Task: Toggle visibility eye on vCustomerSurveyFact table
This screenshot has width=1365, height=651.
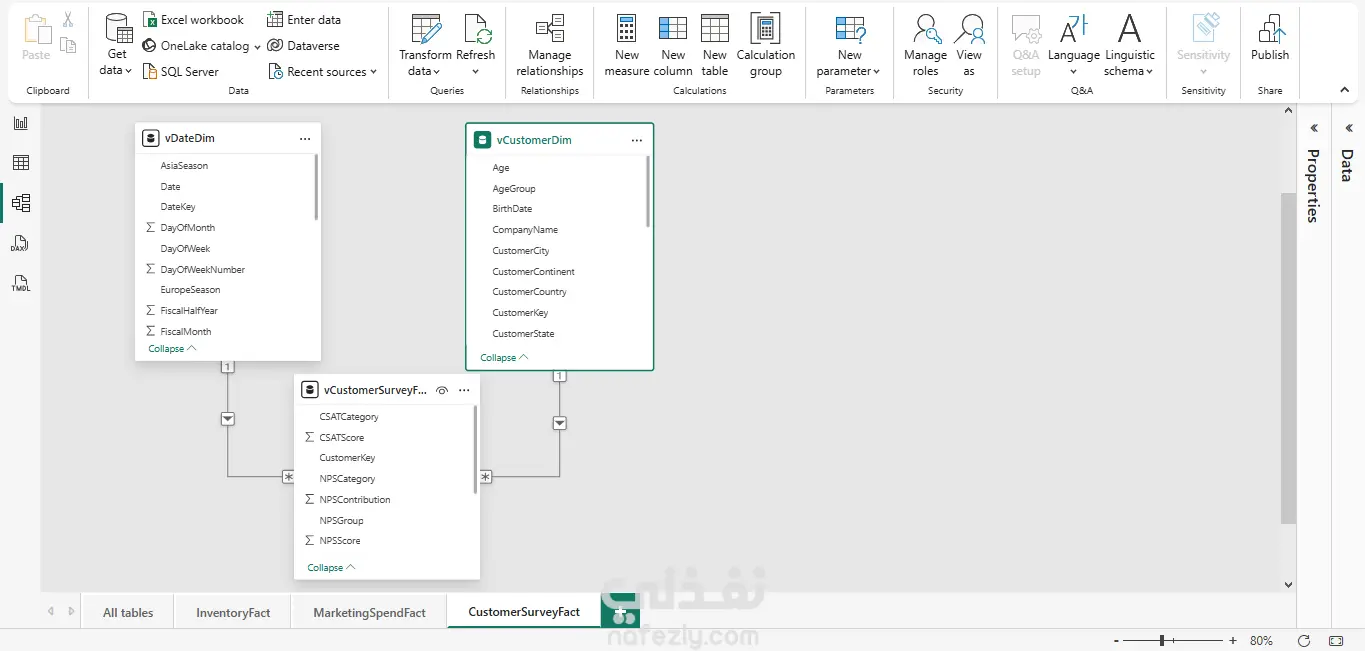Action: click(442, 391)
